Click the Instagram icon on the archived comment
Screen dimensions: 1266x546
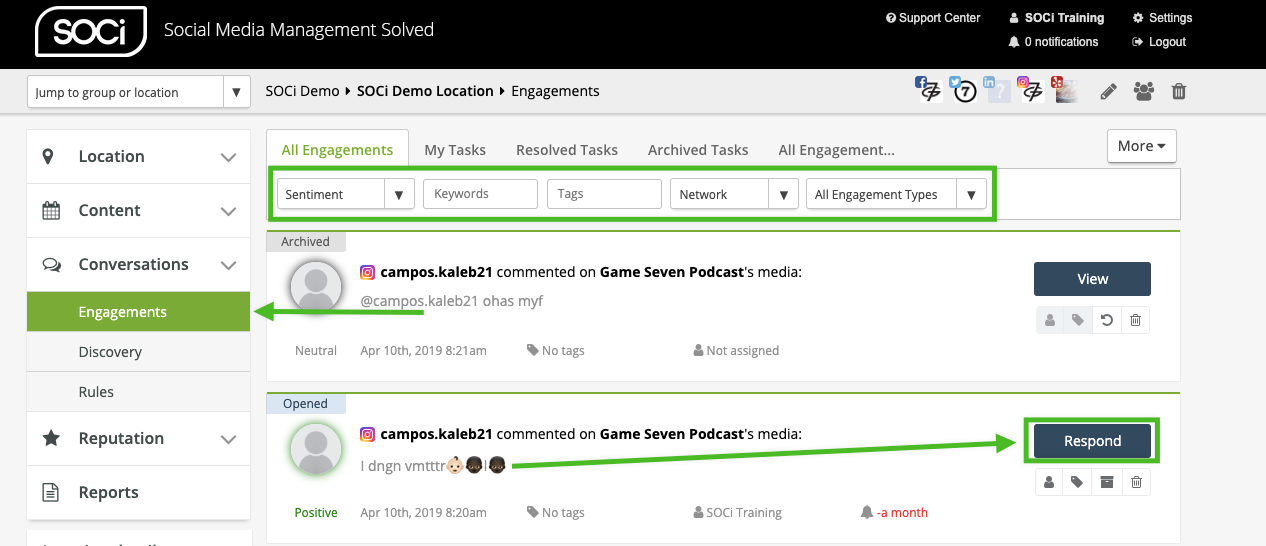click(x=368, y=272)
